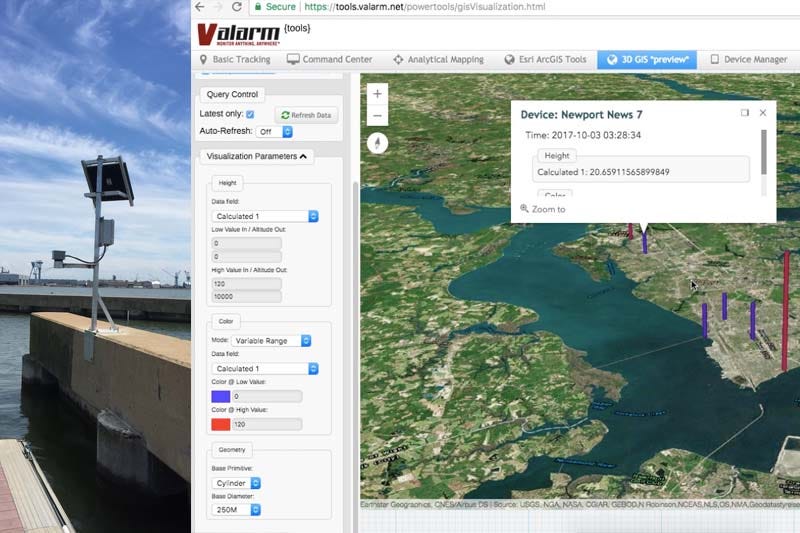Zoom out the map with the minus button
The width and height of the screenshot is (800, 533).
(x=377, y=116)
